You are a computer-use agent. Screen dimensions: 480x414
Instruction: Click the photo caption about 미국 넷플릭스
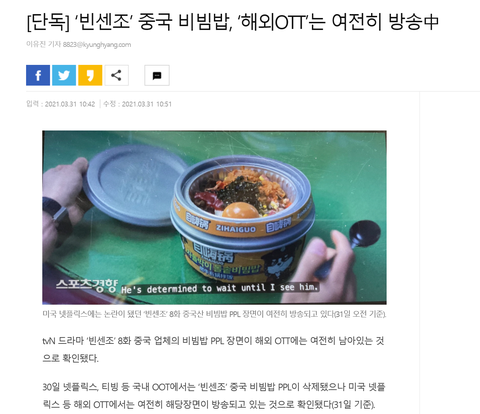pyautogui.click(x=214, y=314)
